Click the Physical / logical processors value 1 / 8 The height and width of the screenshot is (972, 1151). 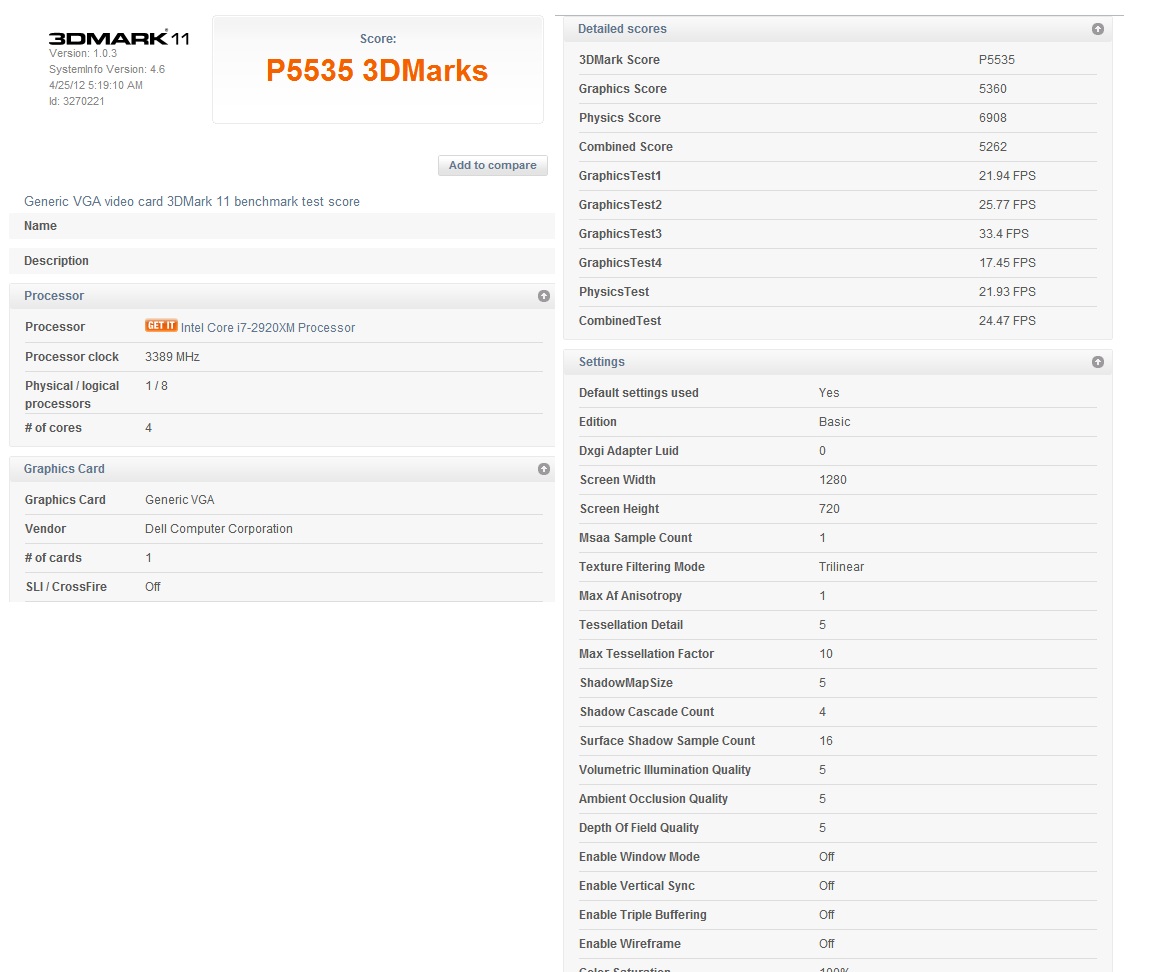click(x=156, y=386)
